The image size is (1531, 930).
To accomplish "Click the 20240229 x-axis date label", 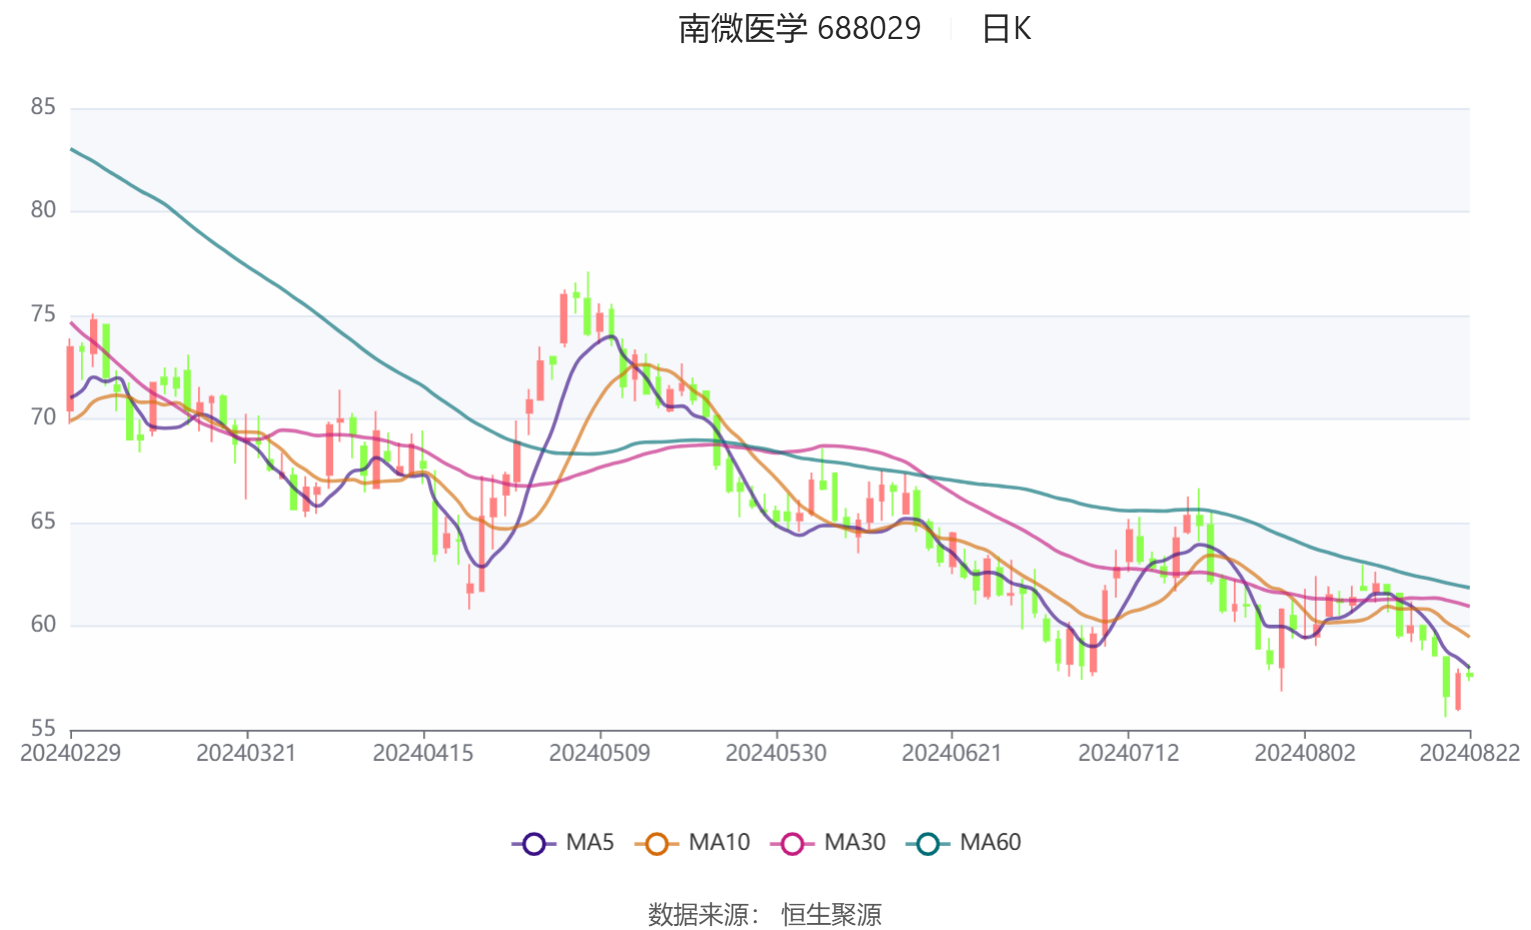I will [x=71, y=753].
